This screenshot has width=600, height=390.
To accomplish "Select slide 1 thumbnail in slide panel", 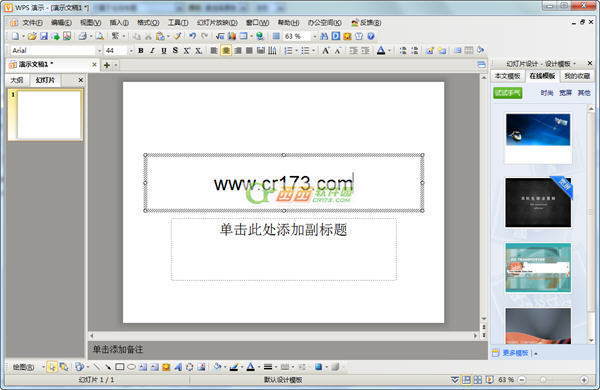I will click(x=46, y=115).
